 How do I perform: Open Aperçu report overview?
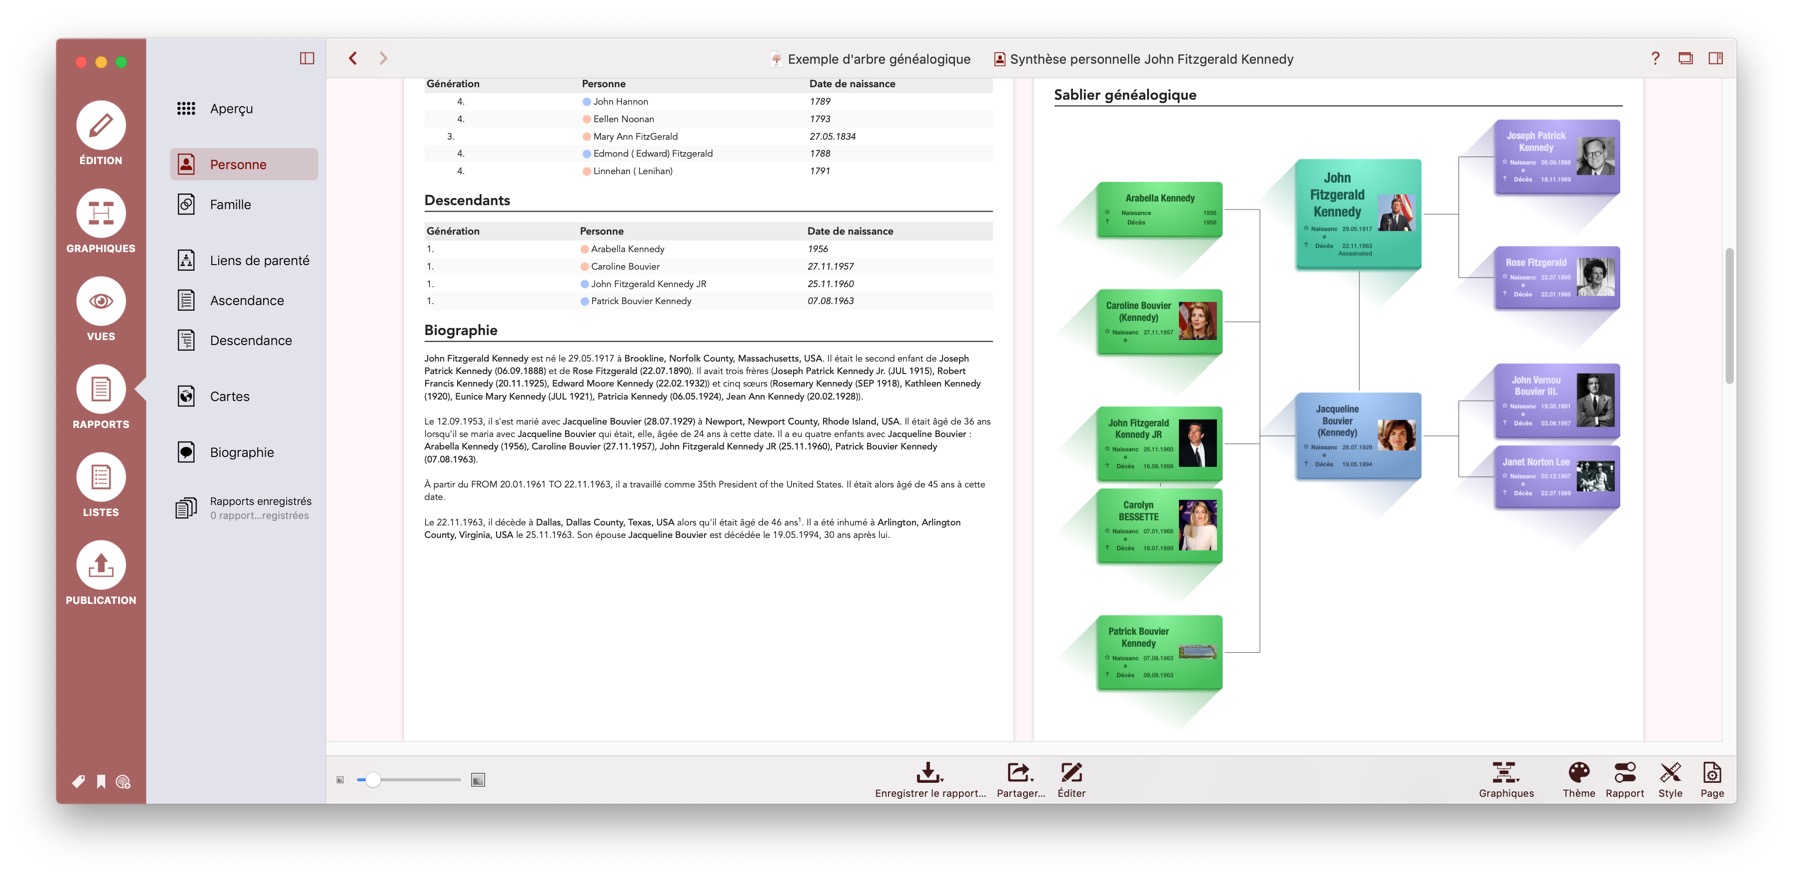[x=244, y=108]
